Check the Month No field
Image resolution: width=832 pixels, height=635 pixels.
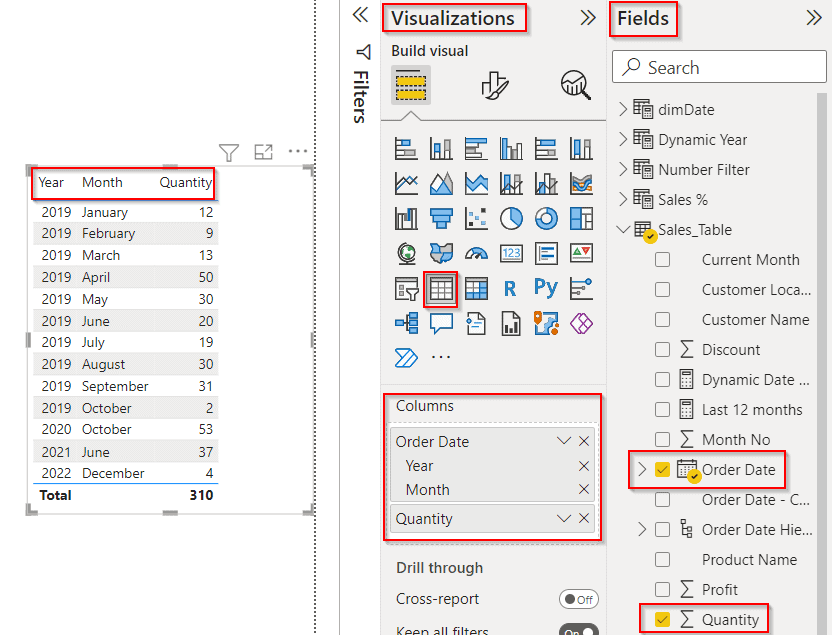pos(662,440)
